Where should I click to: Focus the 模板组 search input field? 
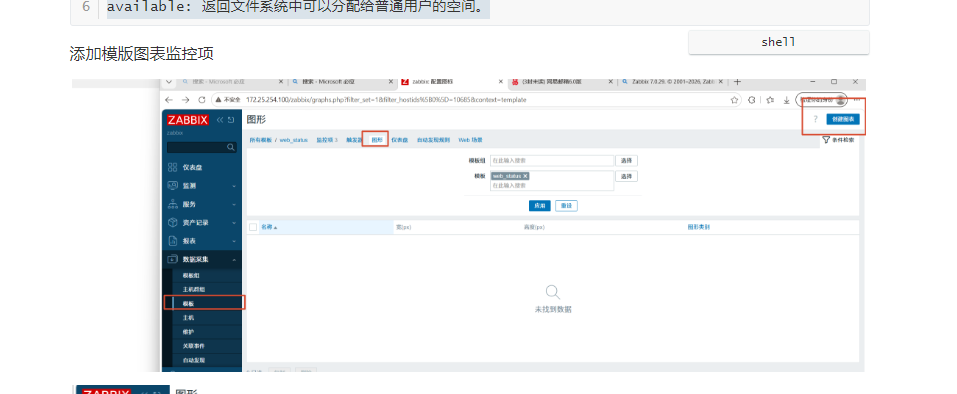coord(552,160)
